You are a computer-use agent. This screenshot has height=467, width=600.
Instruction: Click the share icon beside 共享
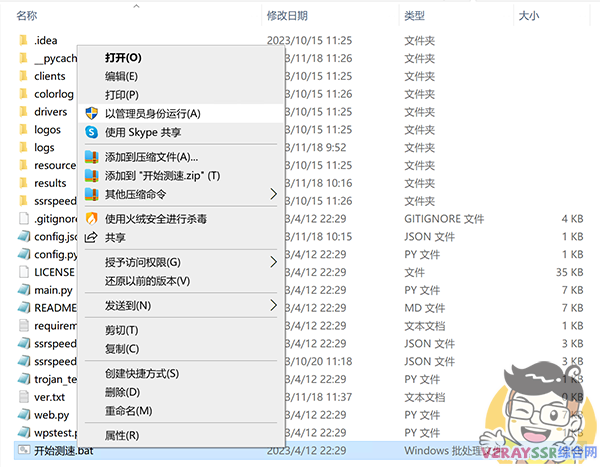[92, 237]
